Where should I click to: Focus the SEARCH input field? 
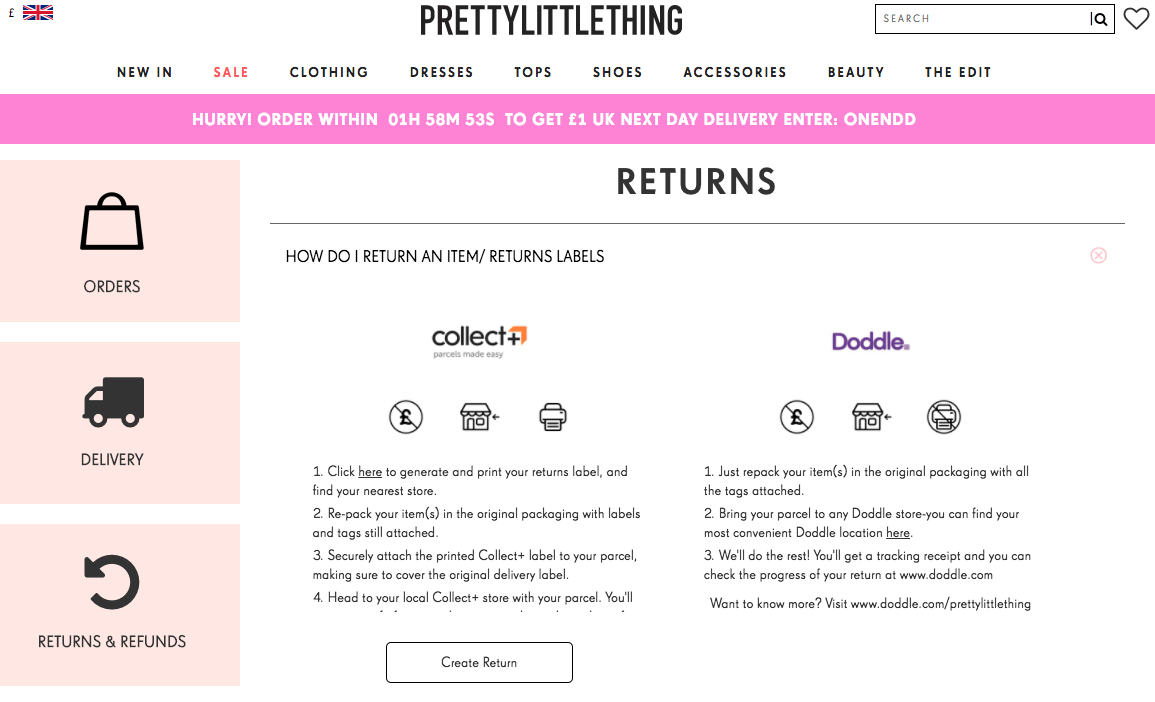pyautogui.click(x=983, y=19)
